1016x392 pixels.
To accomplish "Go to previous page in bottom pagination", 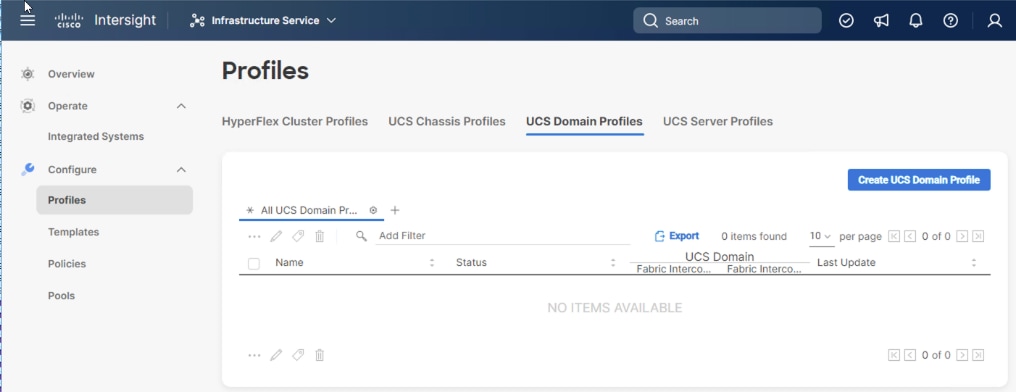I will click(x=910, y=355).
